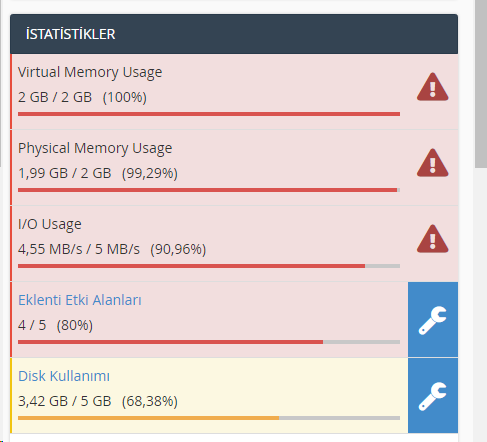Screen dimensions: 487x442
Task: Click the Physical Memory Usage warning triangle
Action: (432, 163)
